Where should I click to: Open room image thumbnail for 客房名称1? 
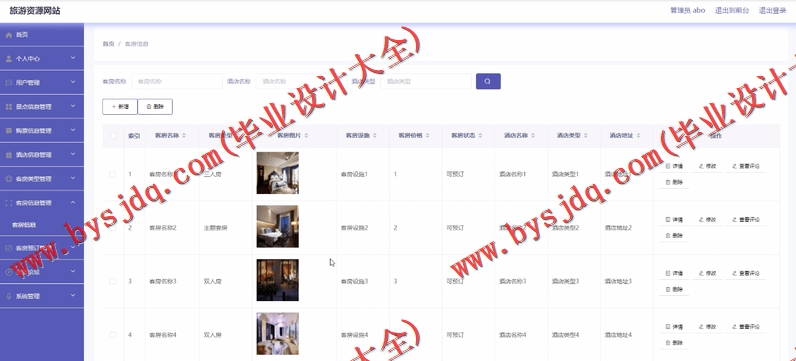pos(278,173)
